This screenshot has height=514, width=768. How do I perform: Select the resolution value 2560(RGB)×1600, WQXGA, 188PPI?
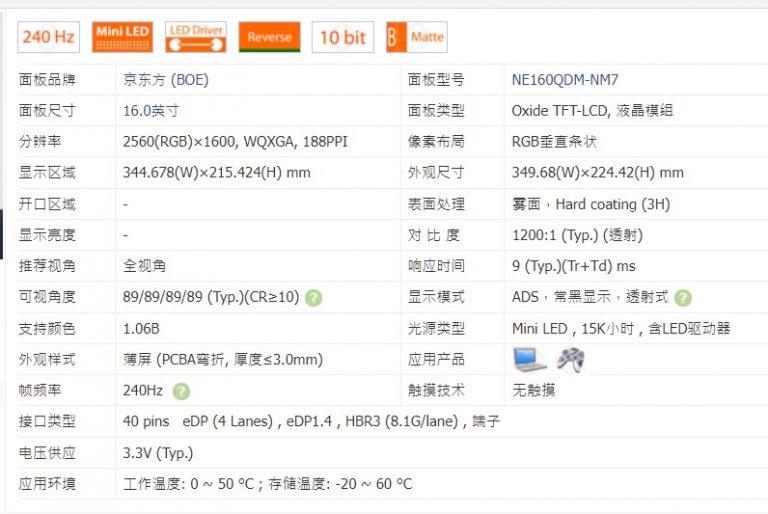click(235, 142)
